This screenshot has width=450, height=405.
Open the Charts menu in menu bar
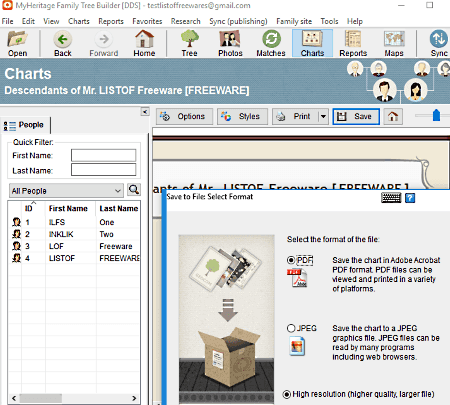pos(79,21)
